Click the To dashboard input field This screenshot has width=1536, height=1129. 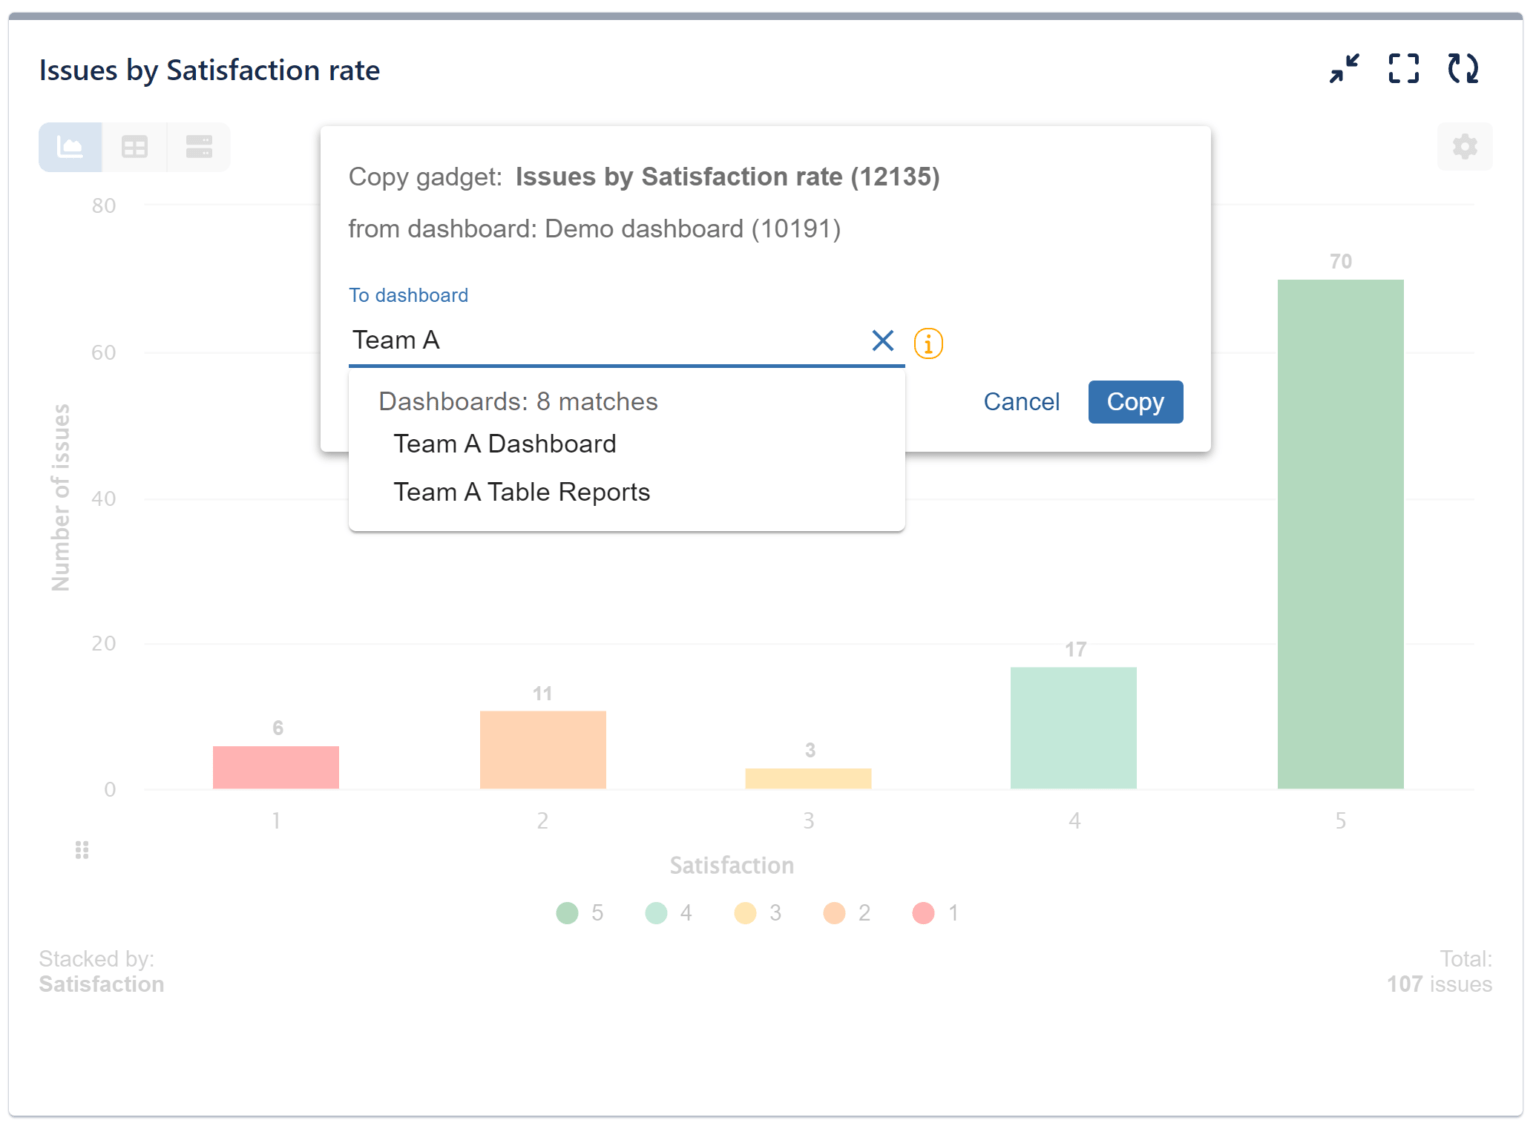[x=605, y=341]
